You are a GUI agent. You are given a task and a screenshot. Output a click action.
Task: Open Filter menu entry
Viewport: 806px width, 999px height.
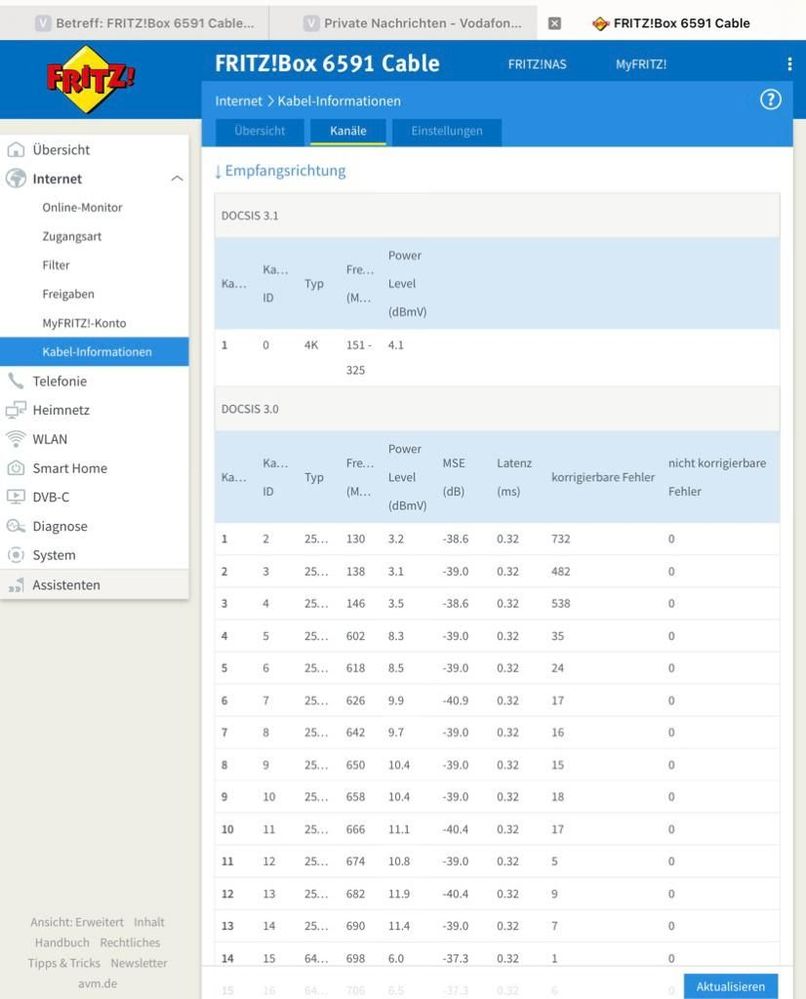[56, 265]
